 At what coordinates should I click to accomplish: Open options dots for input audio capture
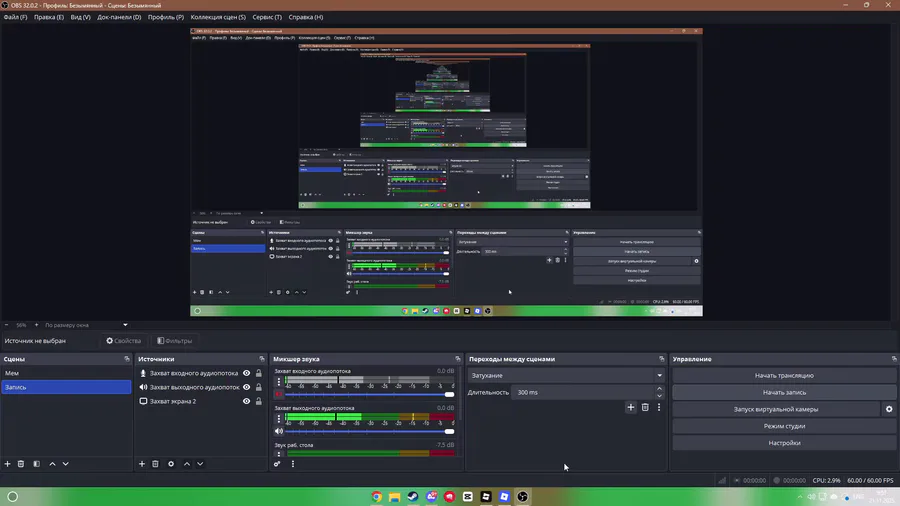click(279, 382)
